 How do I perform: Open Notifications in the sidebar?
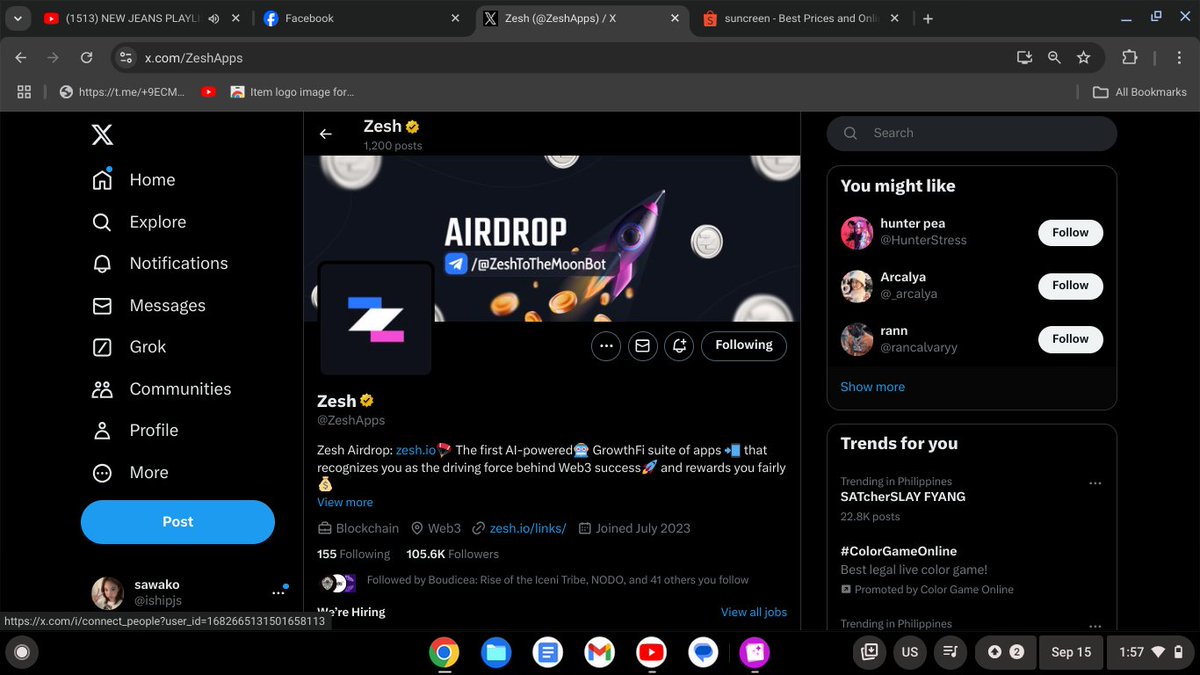tap(160, 264)
